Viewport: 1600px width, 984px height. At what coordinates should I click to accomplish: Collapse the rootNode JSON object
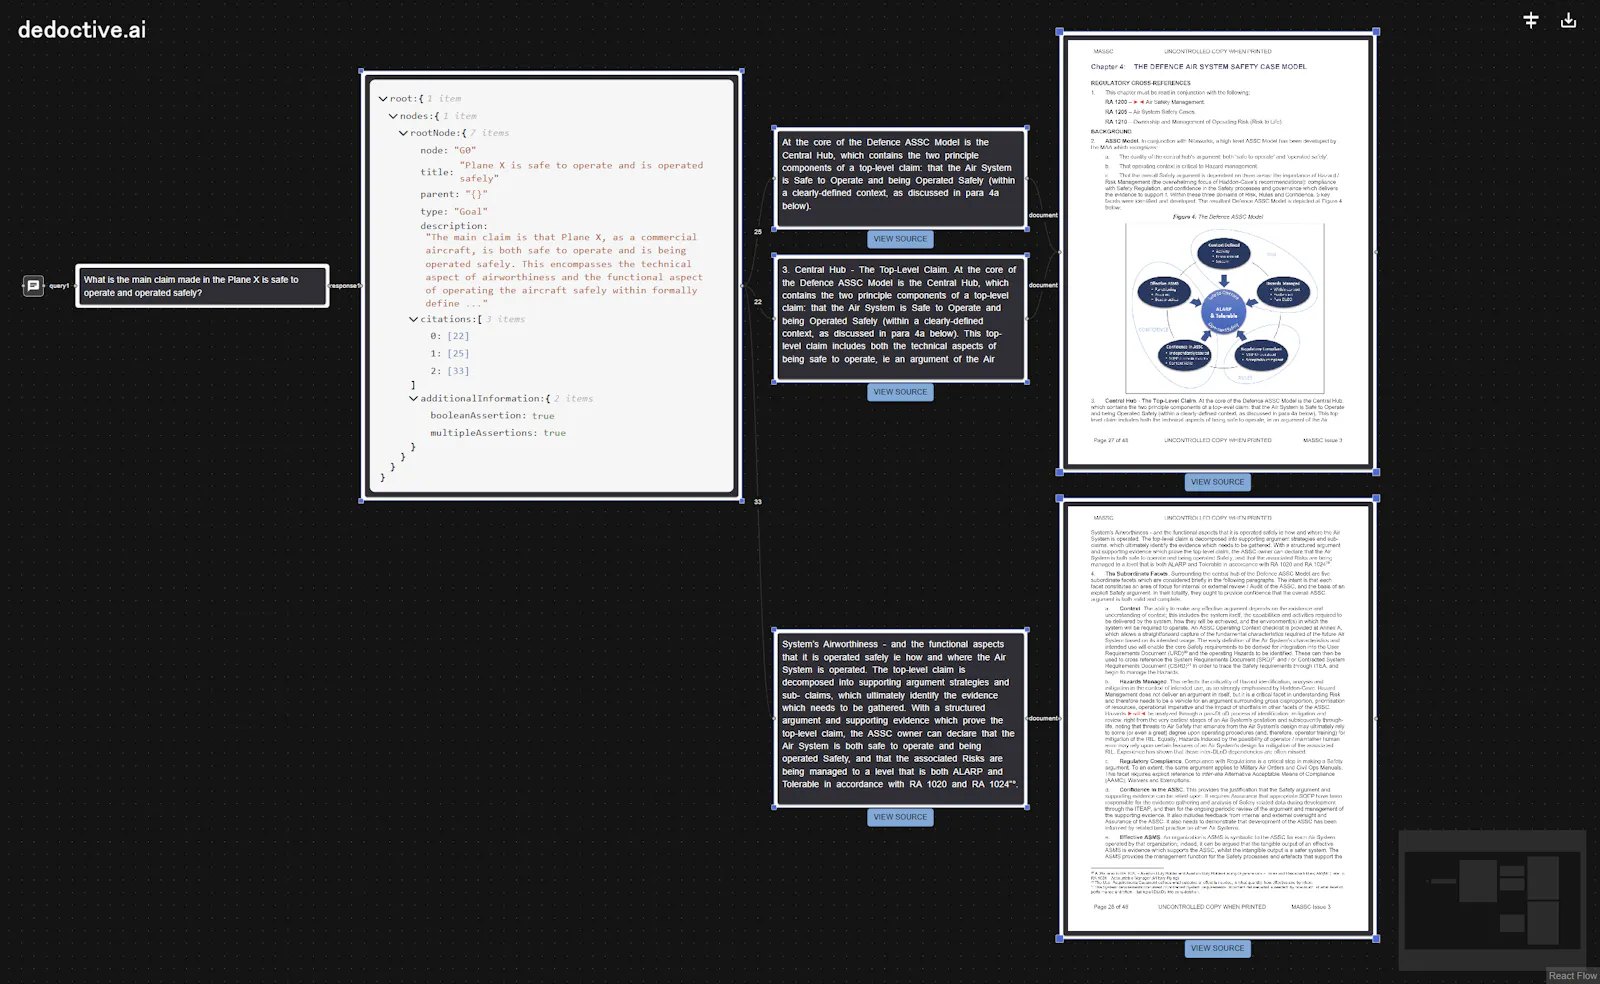[403, 133]
